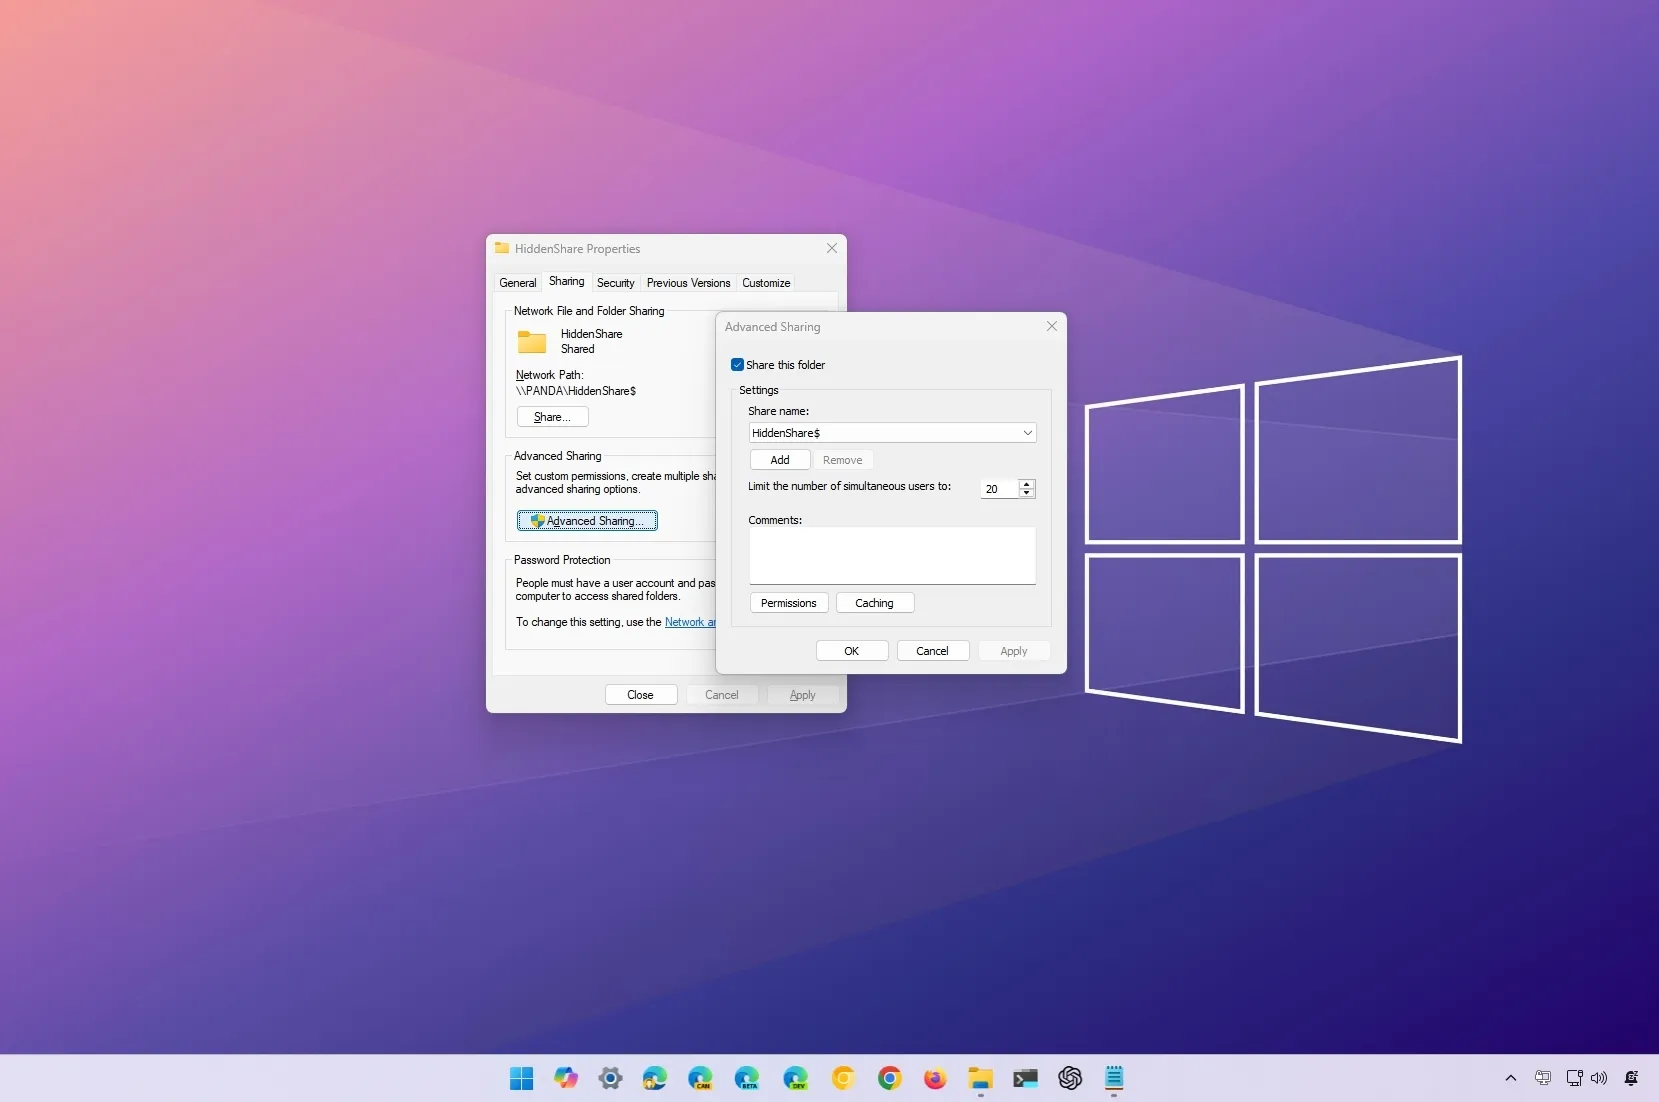Expand the Share name dropdown
This screenshot has width=1659, height=1102.
[x=1027, y=433]
